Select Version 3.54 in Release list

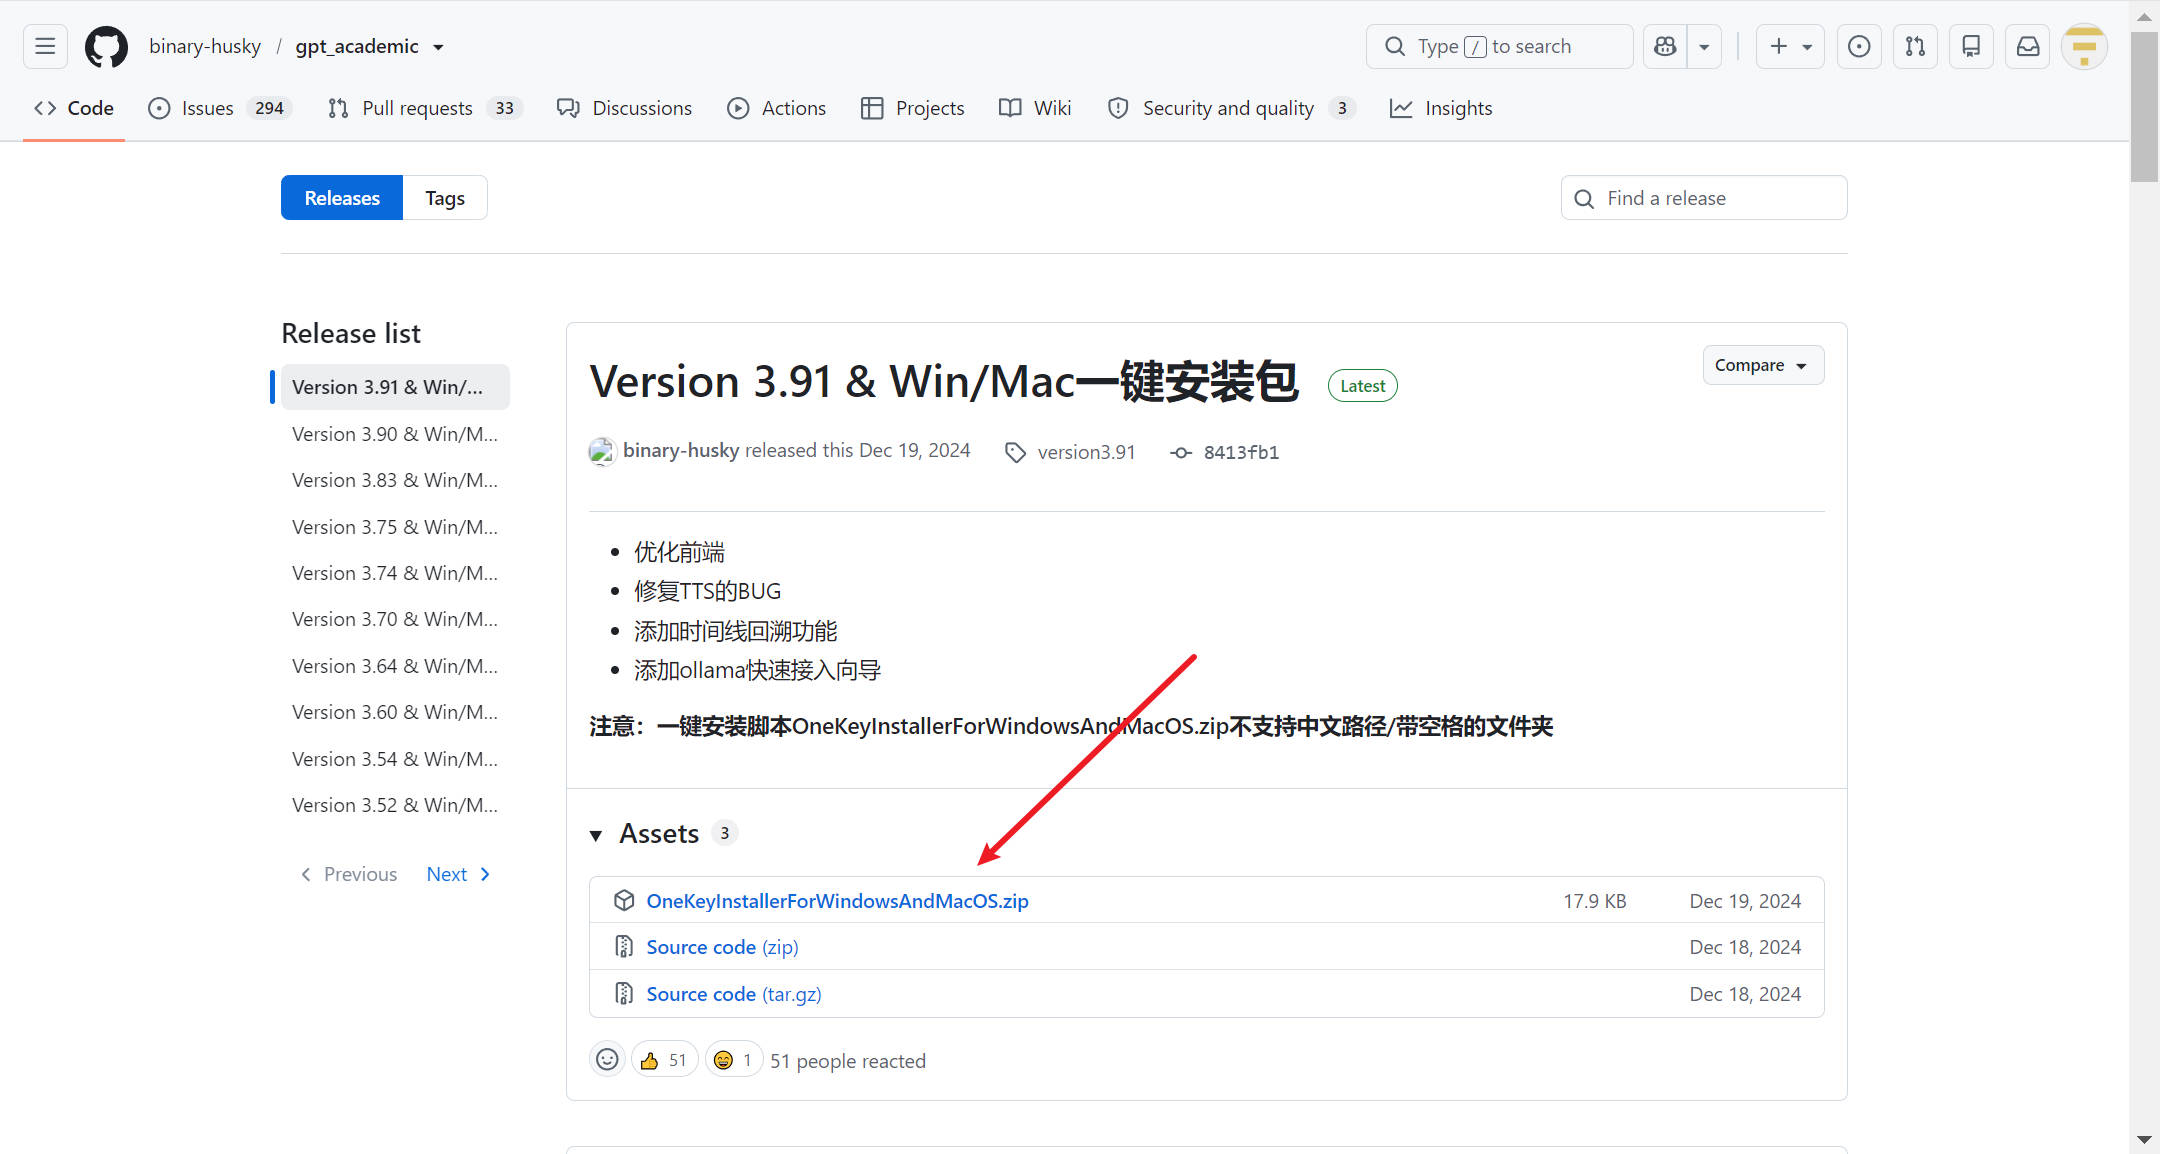pos(395,759)
